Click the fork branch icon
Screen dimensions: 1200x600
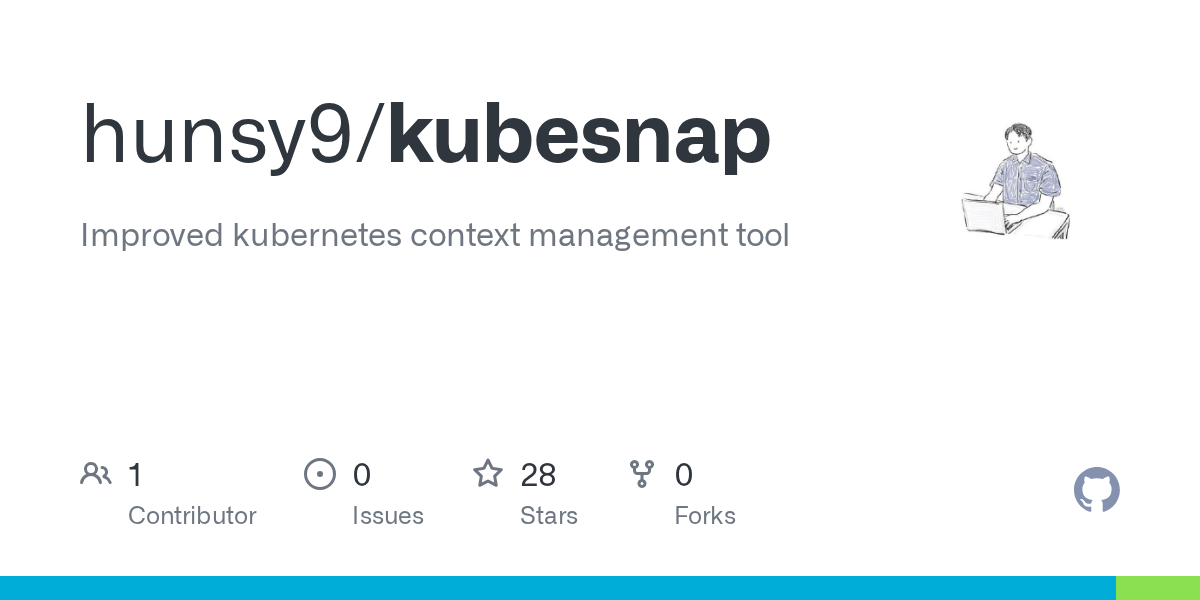pyautogui.click(x=642, y=474)
